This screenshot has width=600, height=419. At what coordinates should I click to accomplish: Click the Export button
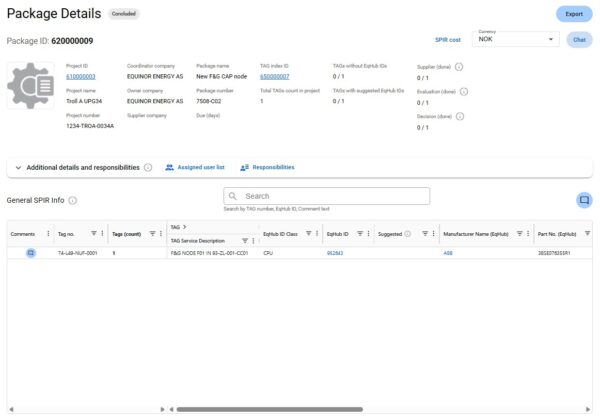[573, 14]
